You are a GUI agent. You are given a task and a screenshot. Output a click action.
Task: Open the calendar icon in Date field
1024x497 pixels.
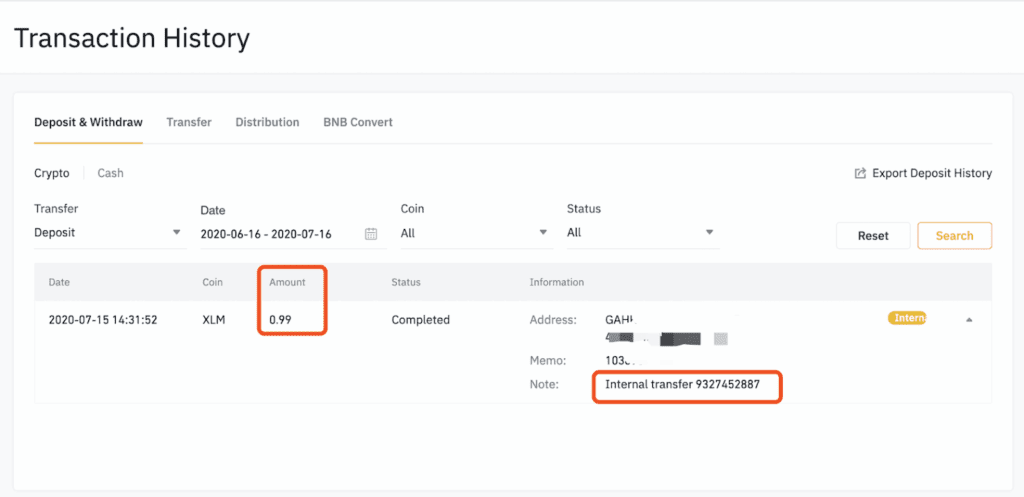tap(371, 234)
